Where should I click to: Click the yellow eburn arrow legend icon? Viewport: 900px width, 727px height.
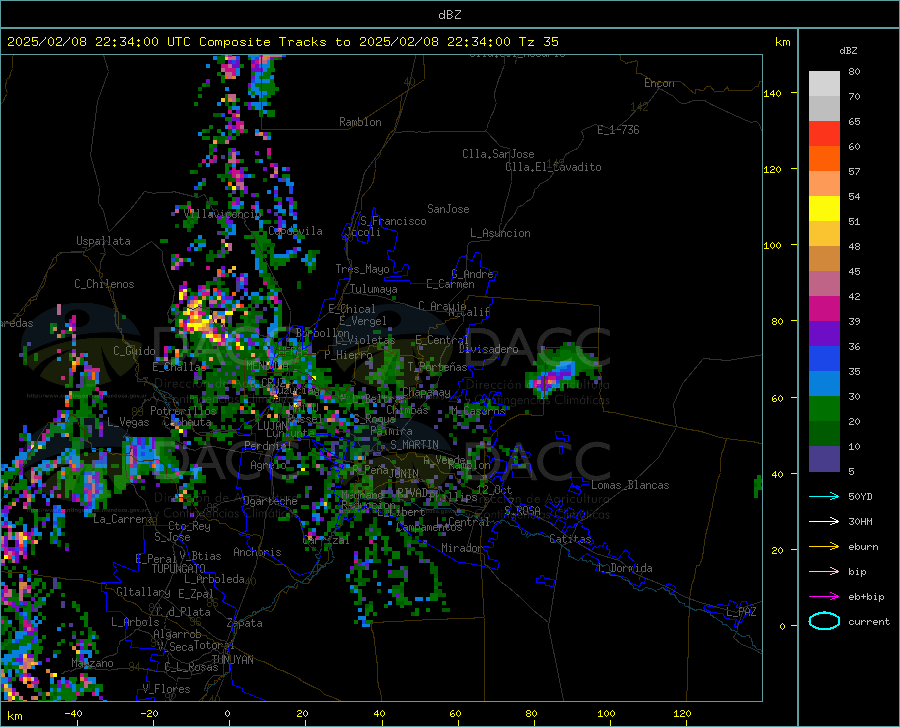click(824, 547)
